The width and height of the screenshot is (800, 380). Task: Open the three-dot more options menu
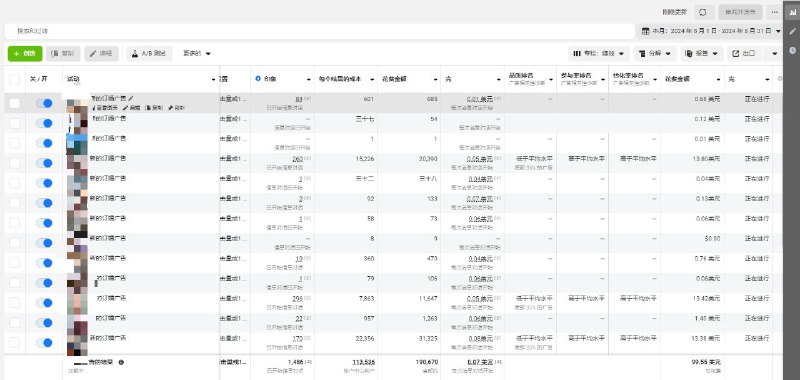click(x=774, y=12)
